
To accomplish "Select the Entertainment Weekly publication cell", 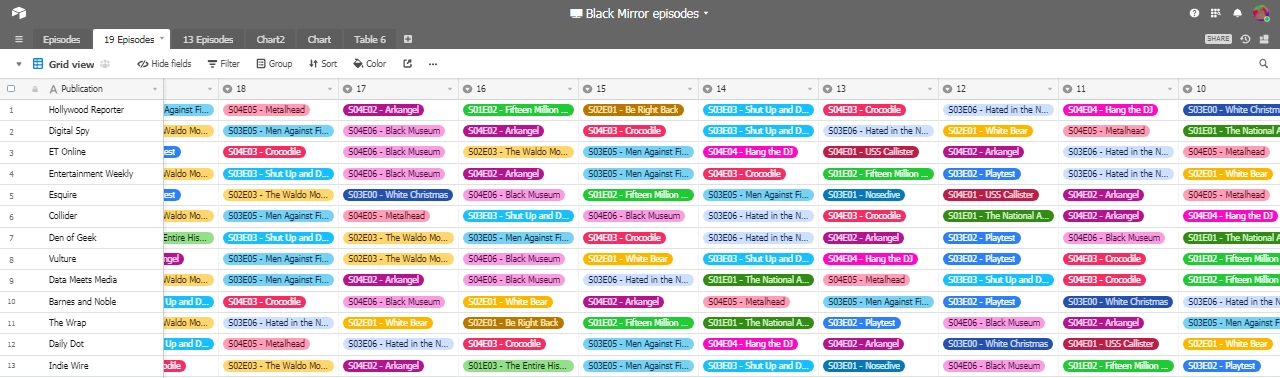I will click(91, 173).
